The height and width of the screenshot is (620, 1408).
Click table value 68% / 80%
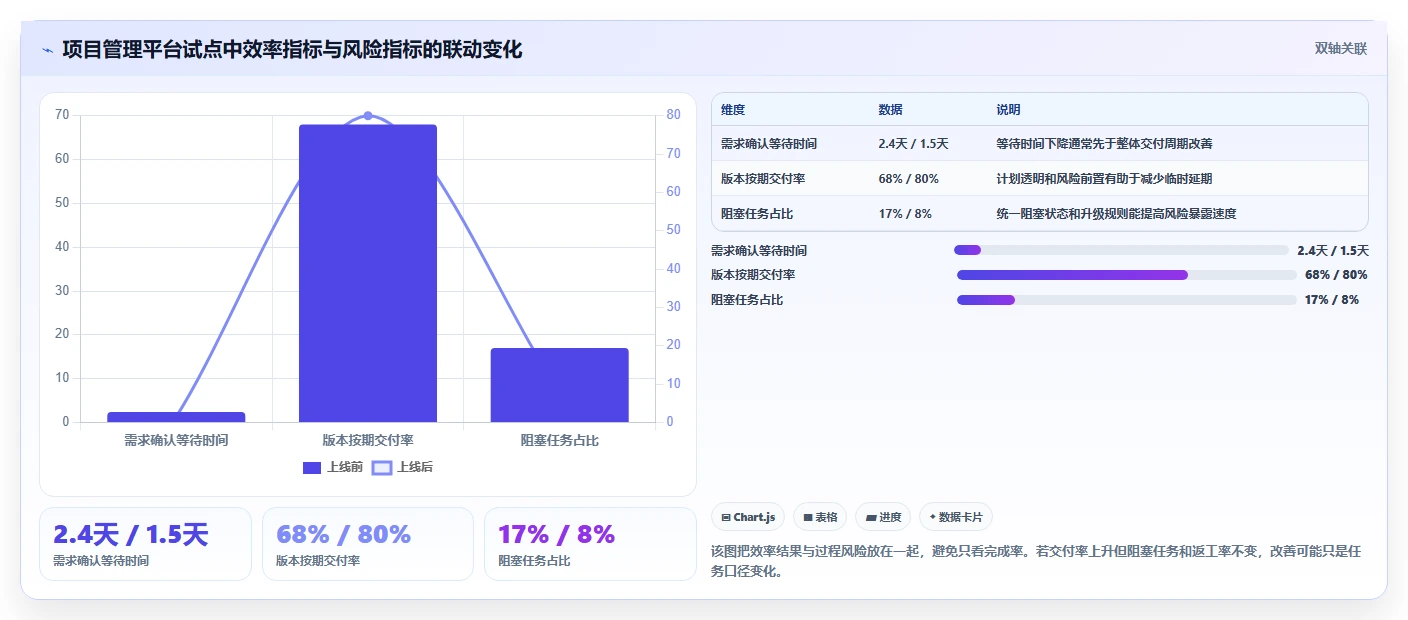pos(908,179)
